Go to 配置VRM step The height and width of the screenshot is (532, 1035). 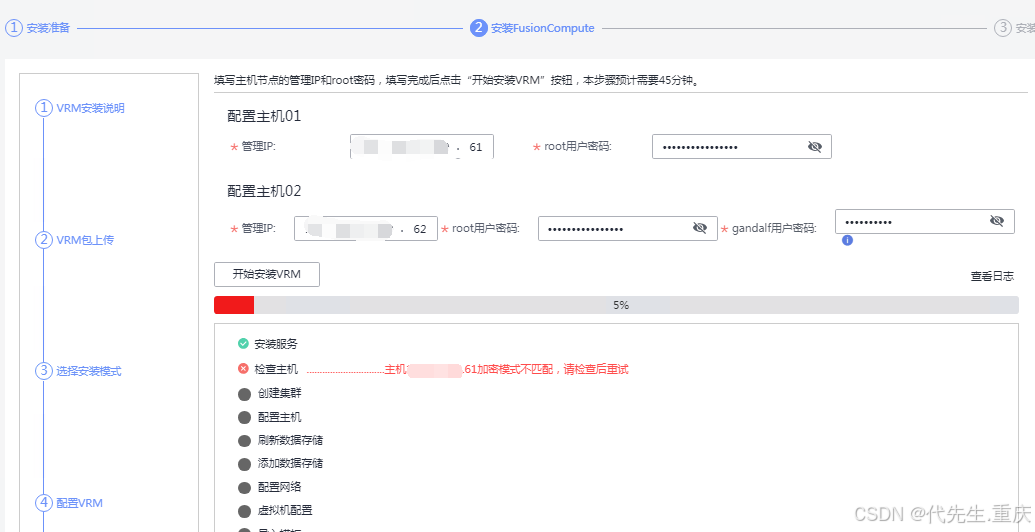(x=79, y=503)
